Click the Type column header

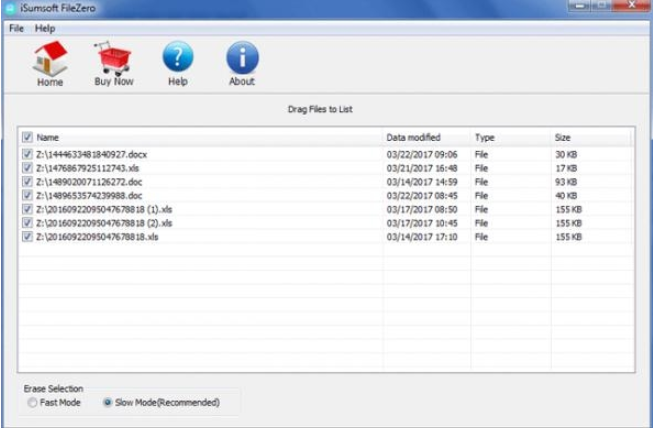point(485,137)
